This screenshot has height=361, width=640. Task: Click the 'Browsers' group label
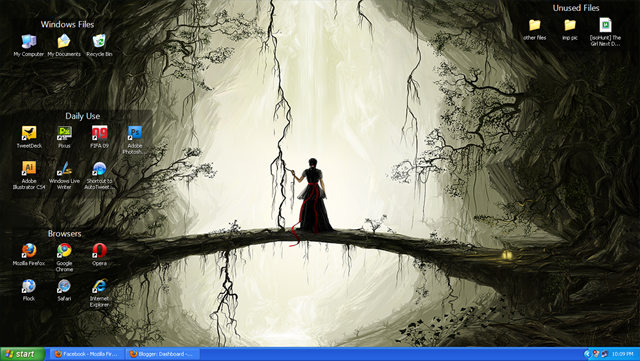pyautogui.click(x=64, y=234)
